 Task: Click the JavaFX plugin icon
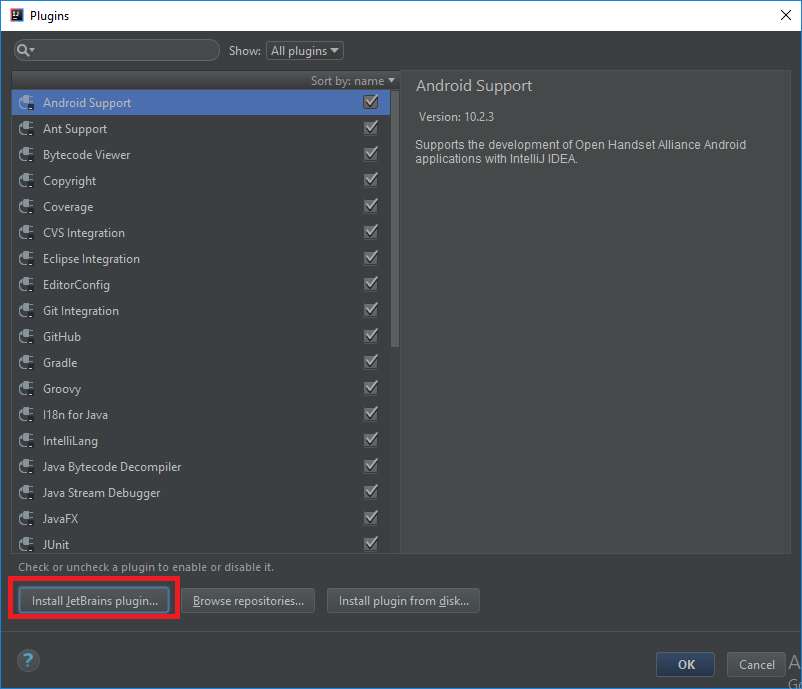point(27,519)
